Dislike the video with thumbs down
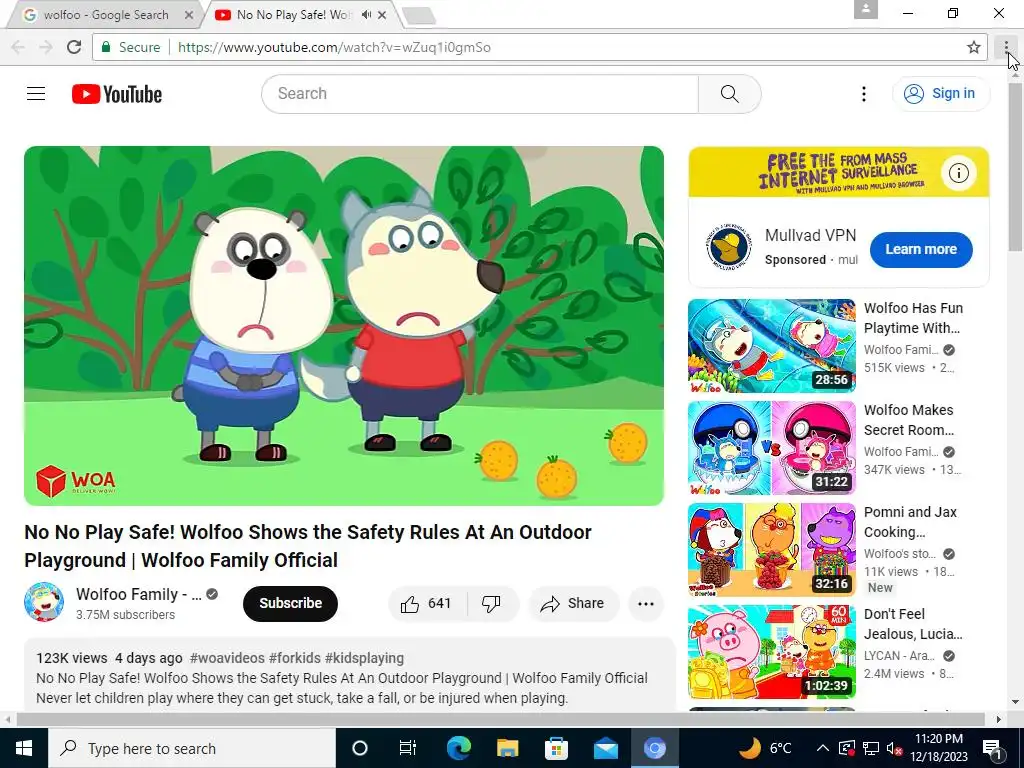The height and width of the screenshot is (768, 1024). [492, 603]
